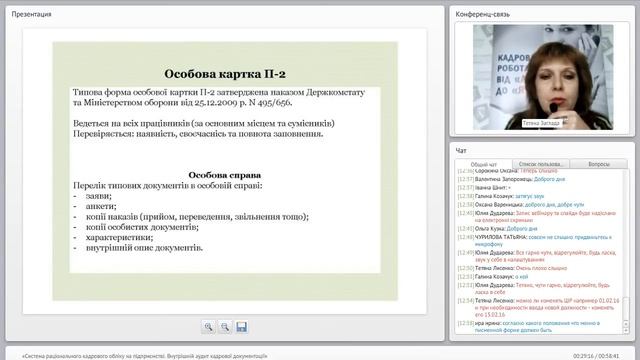Click the bullet item заяви;

click(99, 196)
